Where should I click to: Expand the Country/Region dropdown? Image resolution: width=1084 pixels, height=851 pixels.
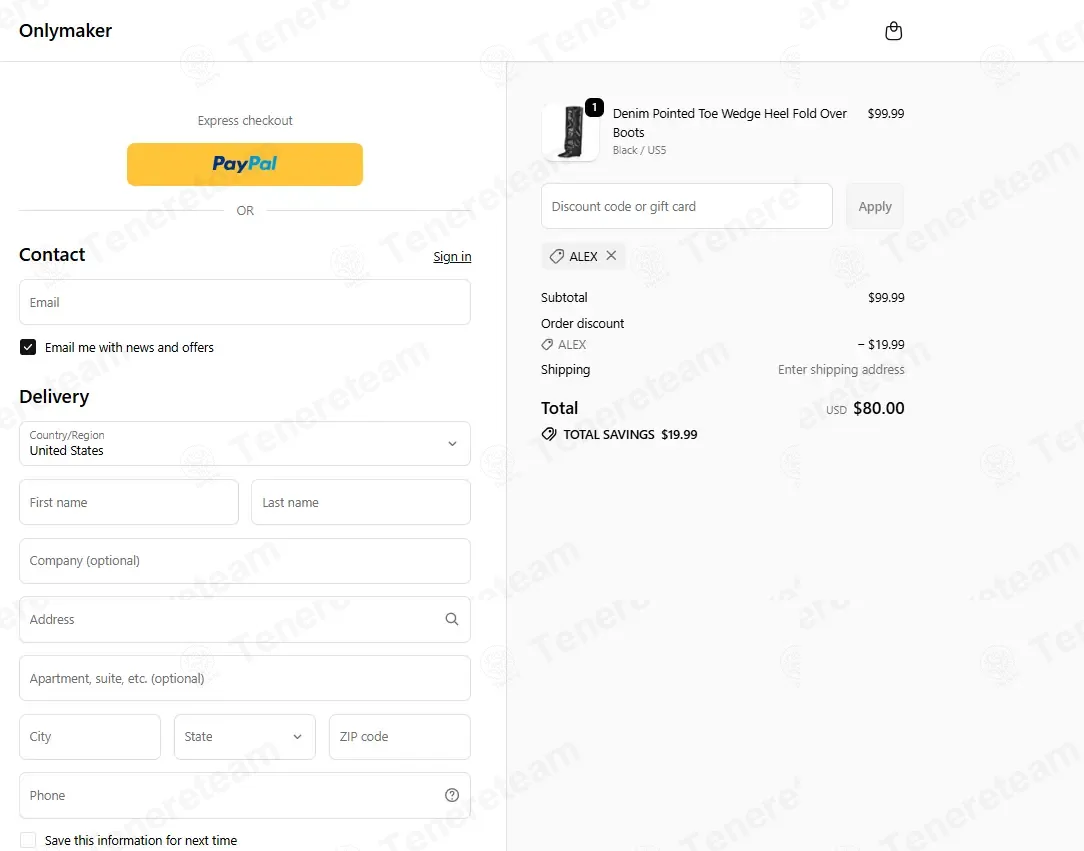[245, 444]
